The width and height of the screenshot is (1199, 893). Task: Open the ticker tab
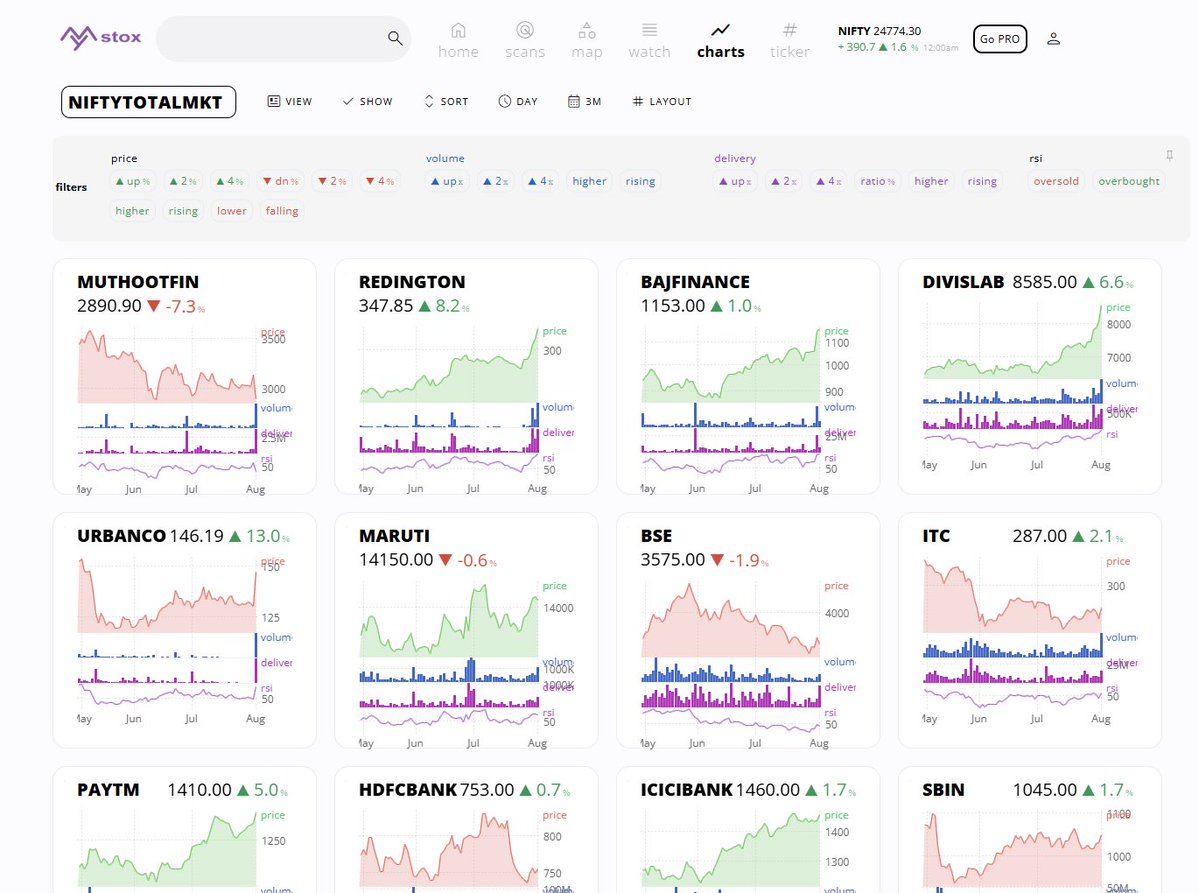pyautogui.click(x=789, y=41)
